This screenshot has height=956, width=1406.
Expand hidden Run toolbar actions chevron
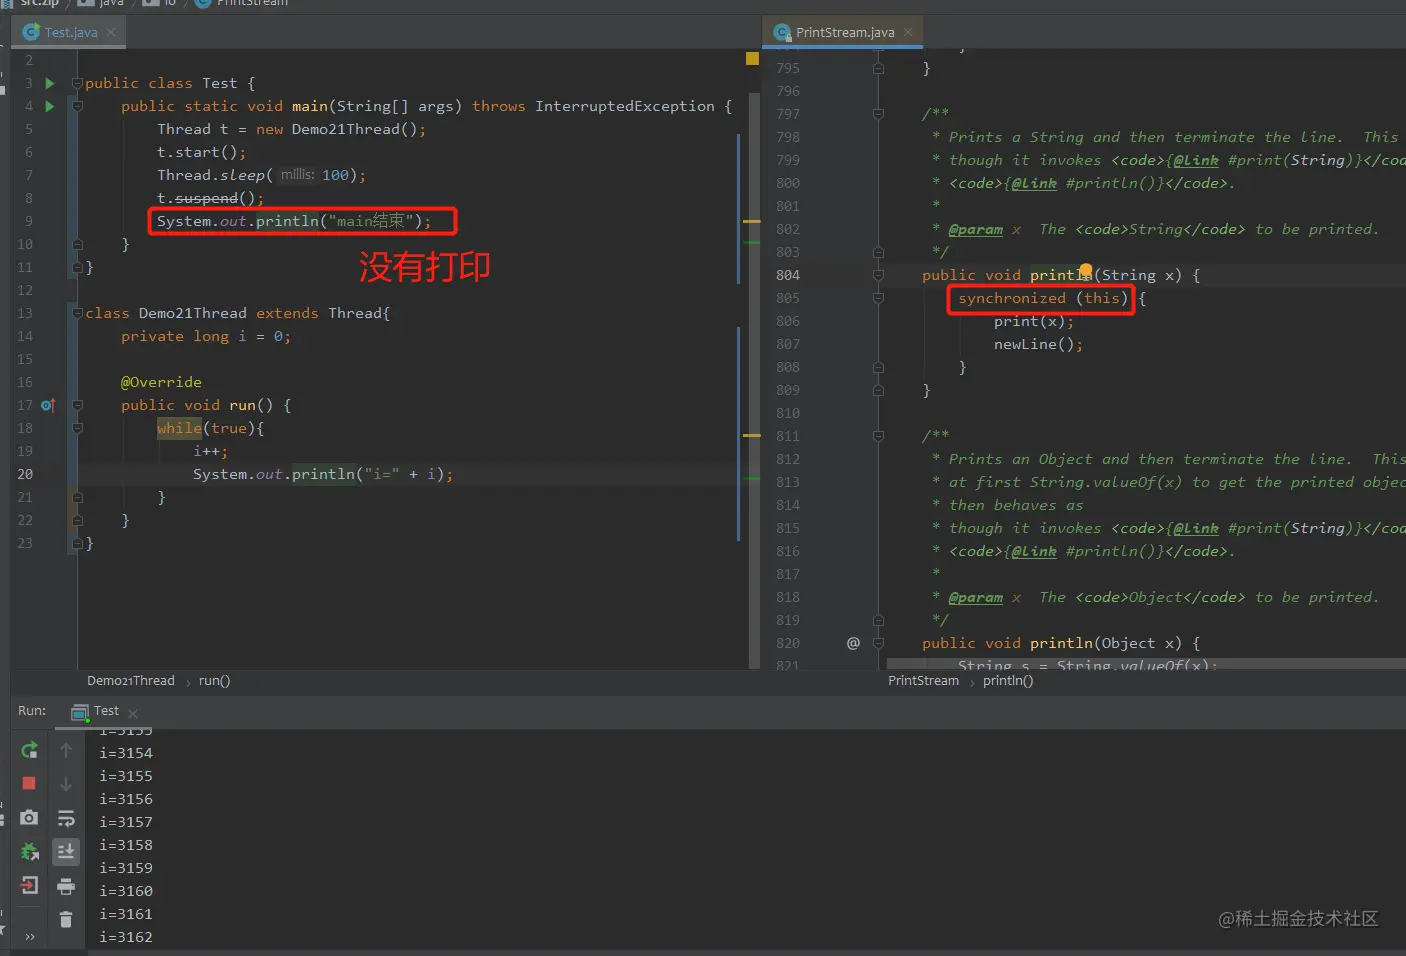click(x=30, y=937)
